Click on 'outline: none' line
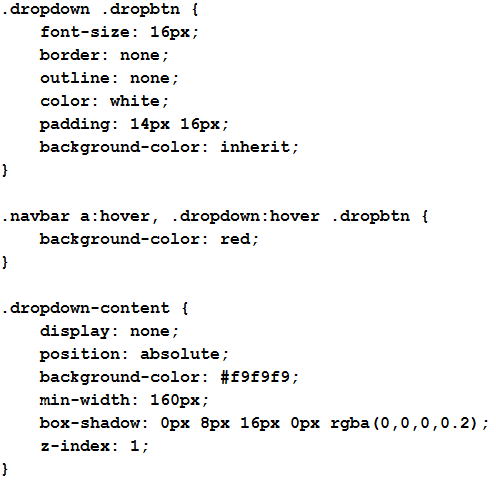Image resolution: width=496 pixels, height=489 pixels. click(x=109, y=78)
